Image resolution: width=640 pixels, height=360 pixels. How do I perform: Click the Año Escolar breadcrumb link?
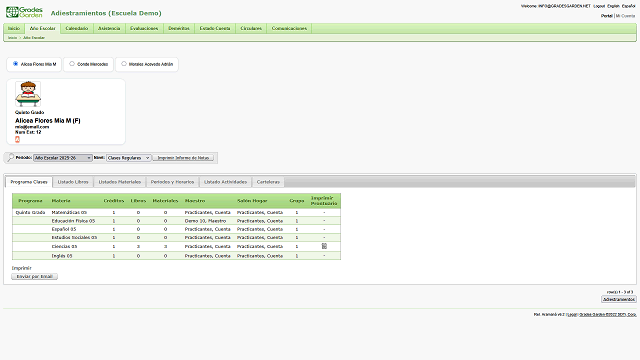34,38
